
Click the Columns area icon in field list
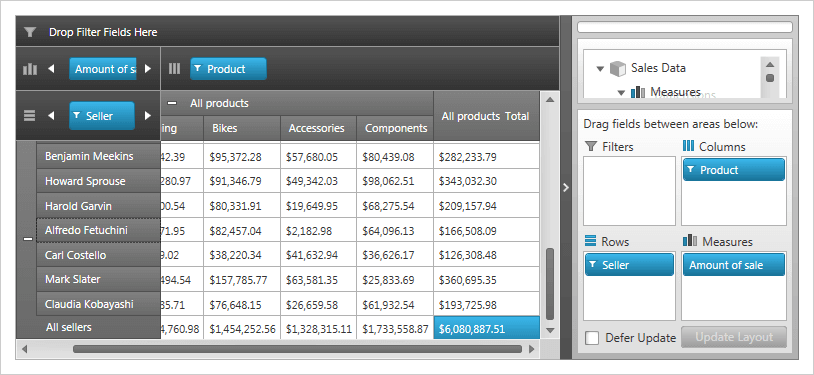point(688,146)
